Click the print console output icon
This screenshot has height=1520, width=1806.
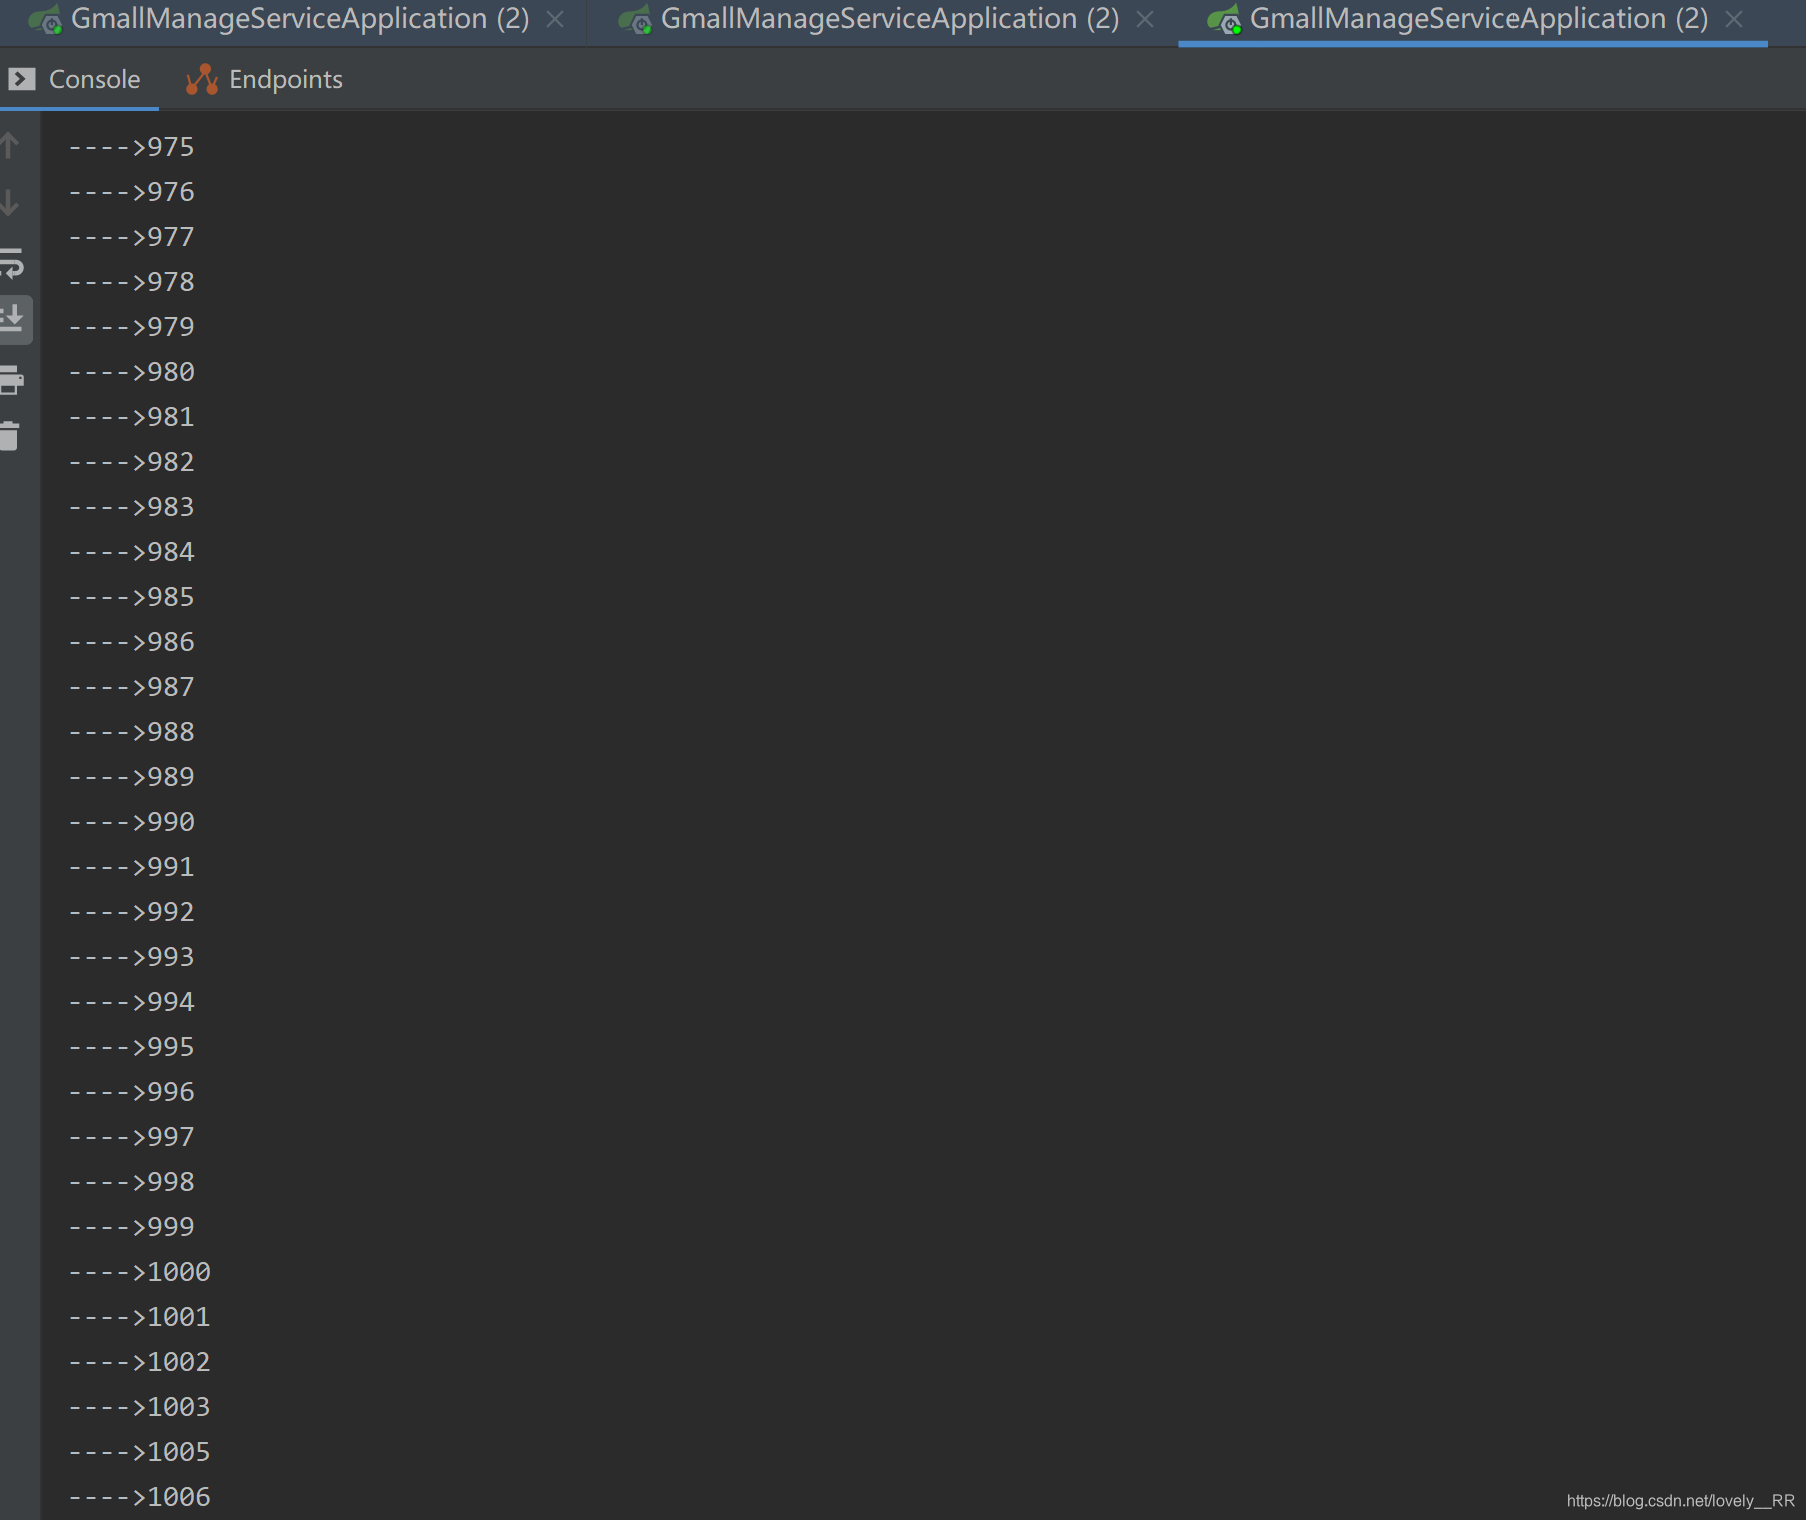click(11, 379)
